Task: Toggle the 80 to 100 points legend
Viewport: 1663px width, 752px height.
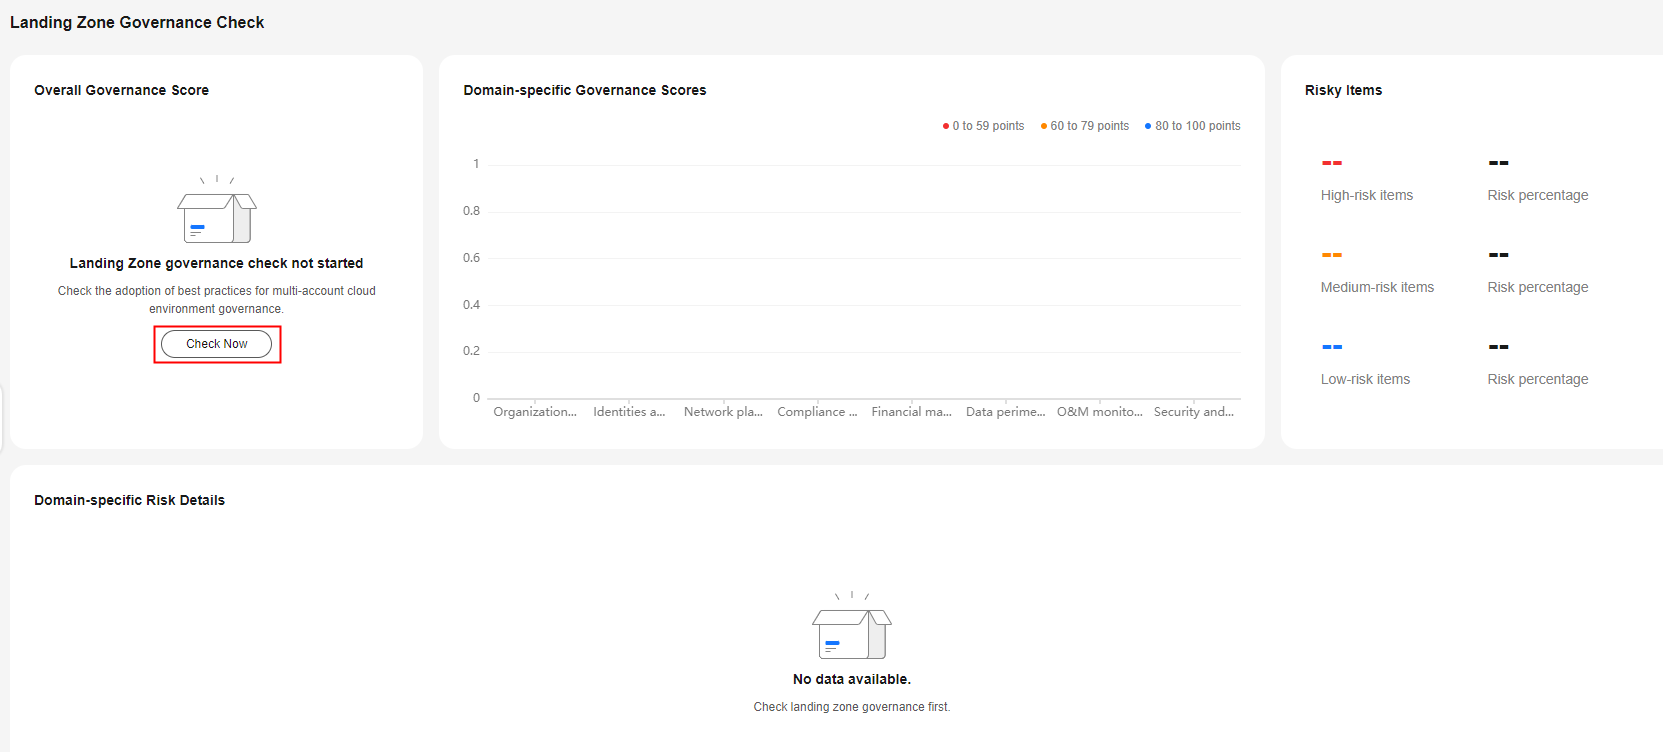Action: tap(1192, 126)
